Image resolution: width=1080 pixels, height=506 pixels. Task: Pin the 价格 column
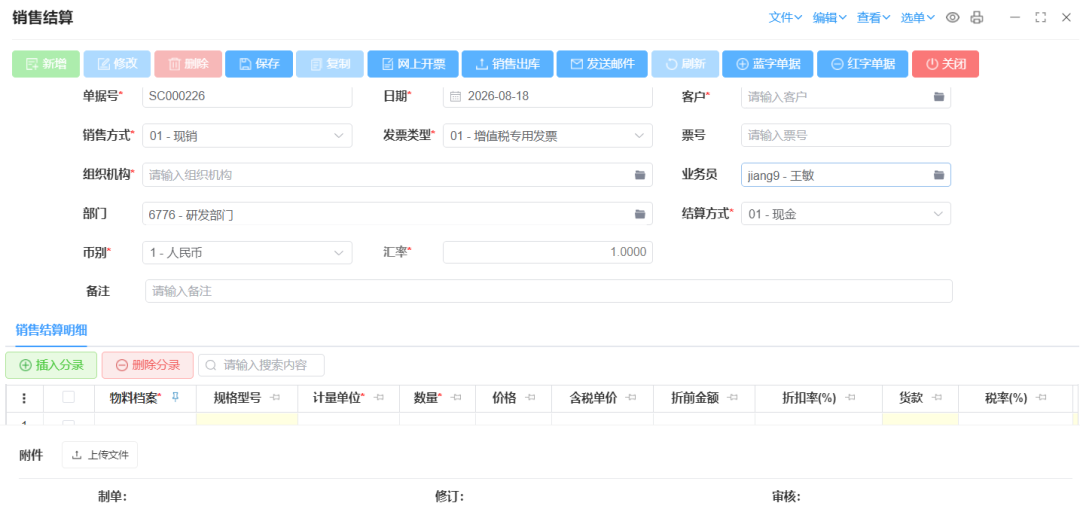click(x=530, y=397)
